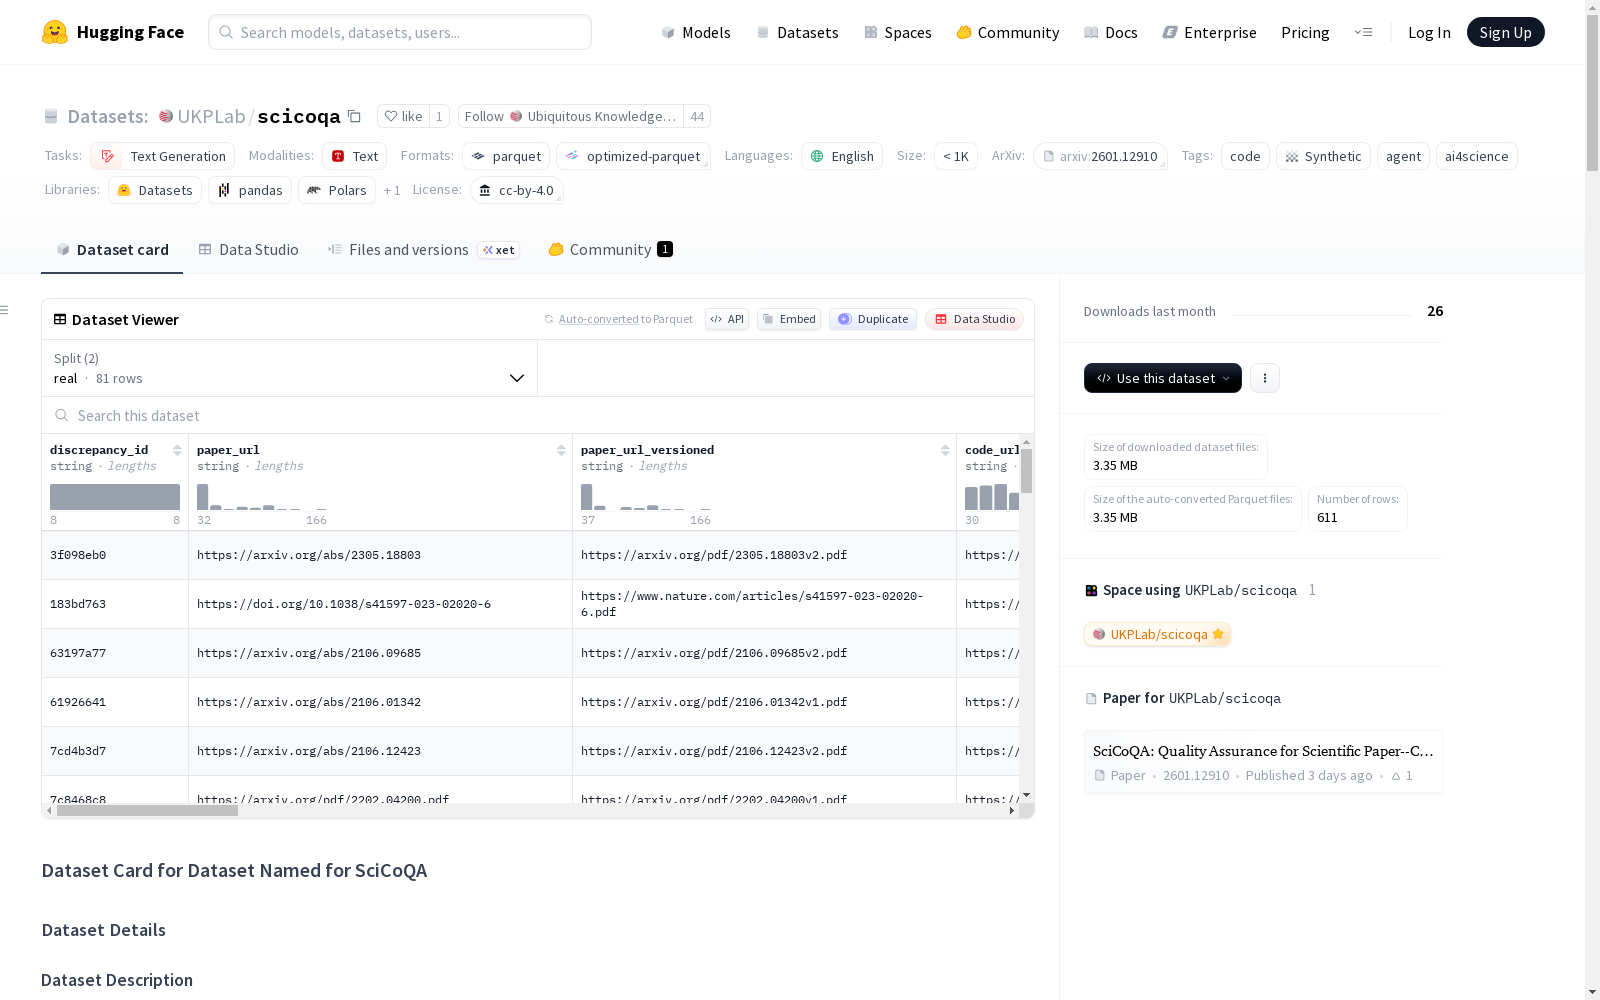Image resolution: width=1600 pixels, height=1000 pixels.
Task: Click the Embed button
Action: click(789, 319)
